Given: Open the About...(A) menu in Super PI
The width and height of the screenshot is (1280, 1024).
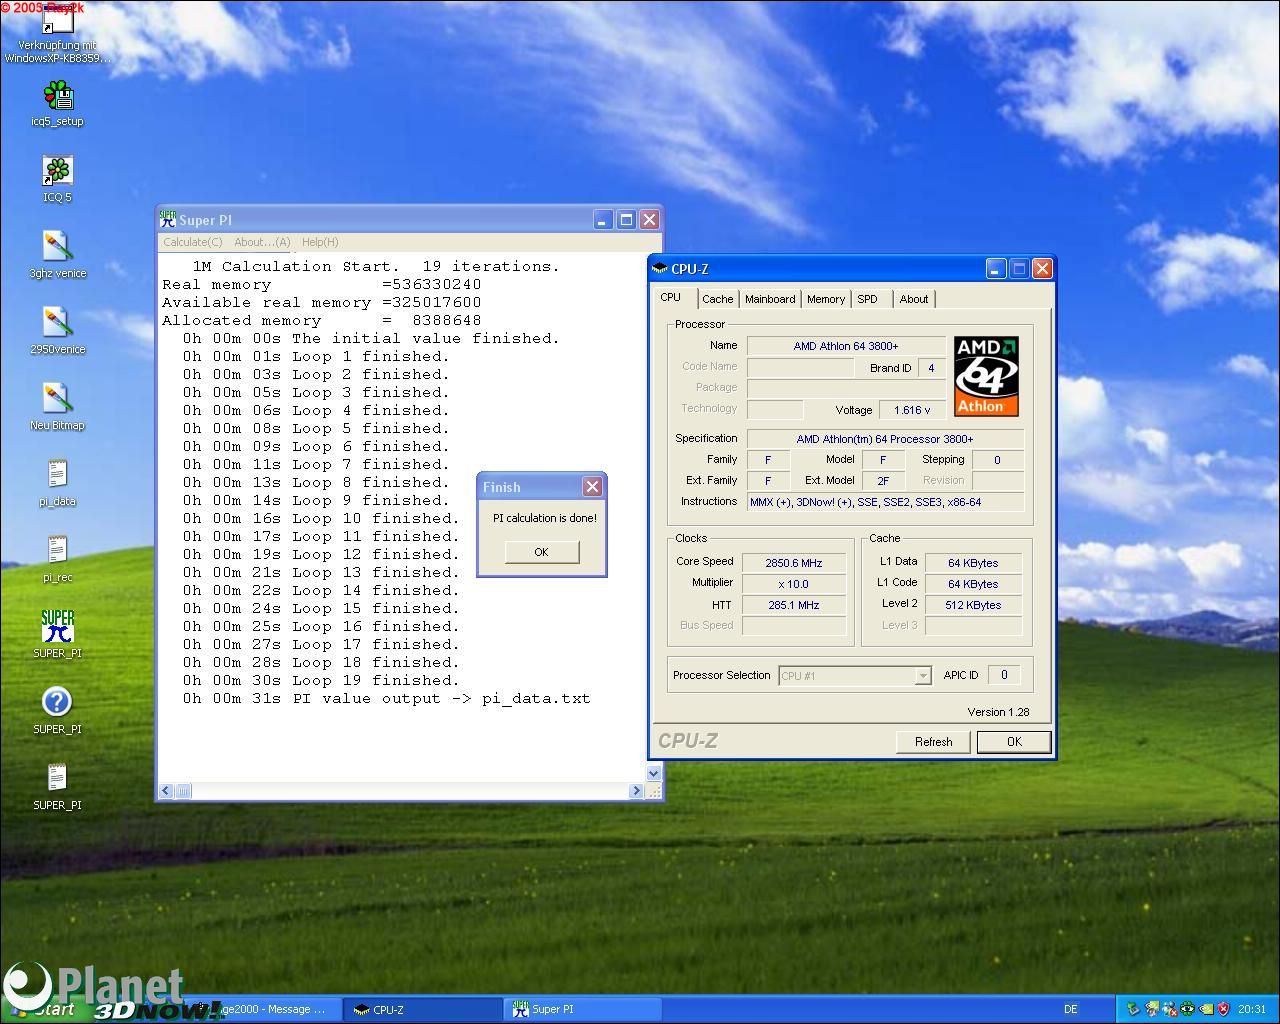Looking at the screenshot, I should pos(262,242).
